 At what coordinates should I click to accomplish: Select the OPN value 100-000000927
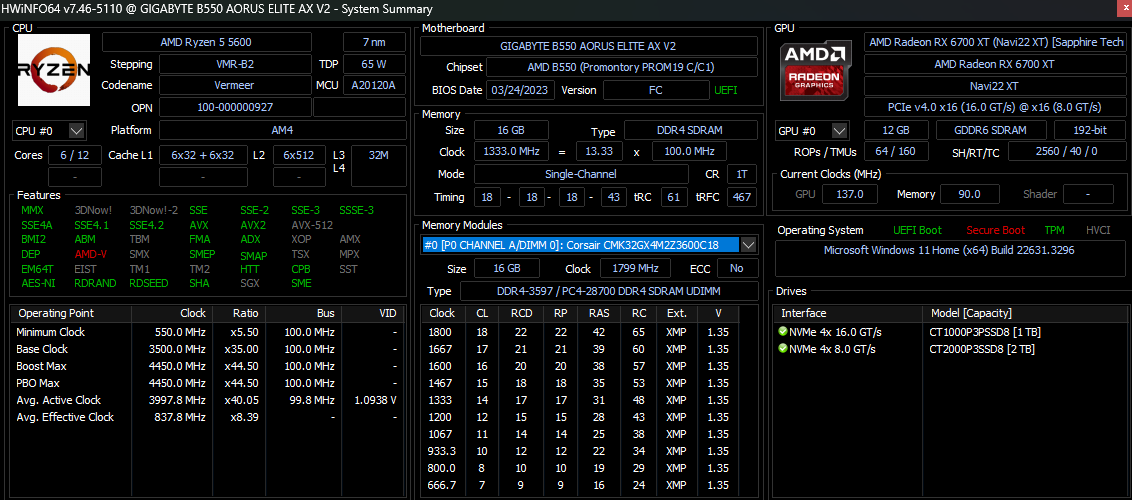[x=235, y=108]
